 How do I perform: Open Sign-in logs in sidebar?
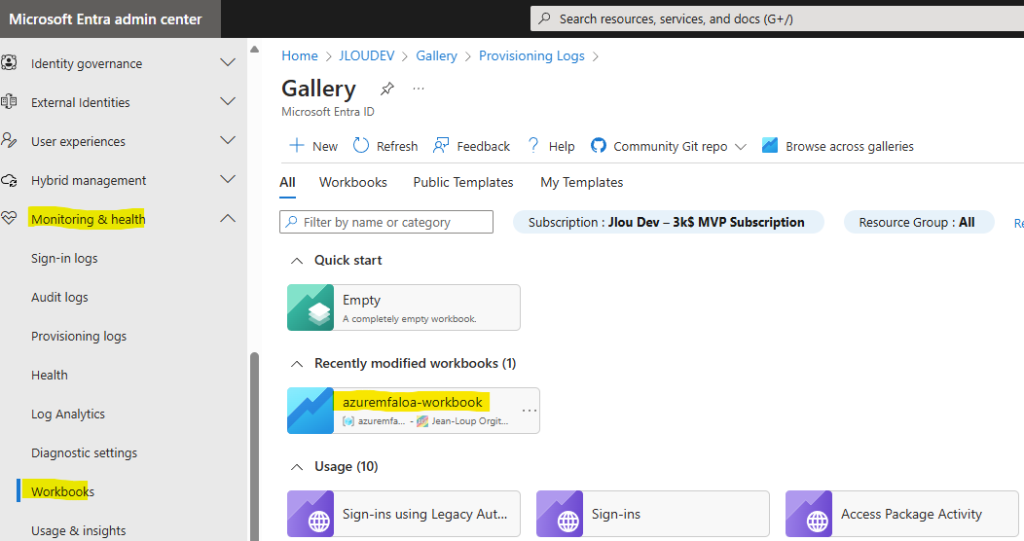[64, 258]
